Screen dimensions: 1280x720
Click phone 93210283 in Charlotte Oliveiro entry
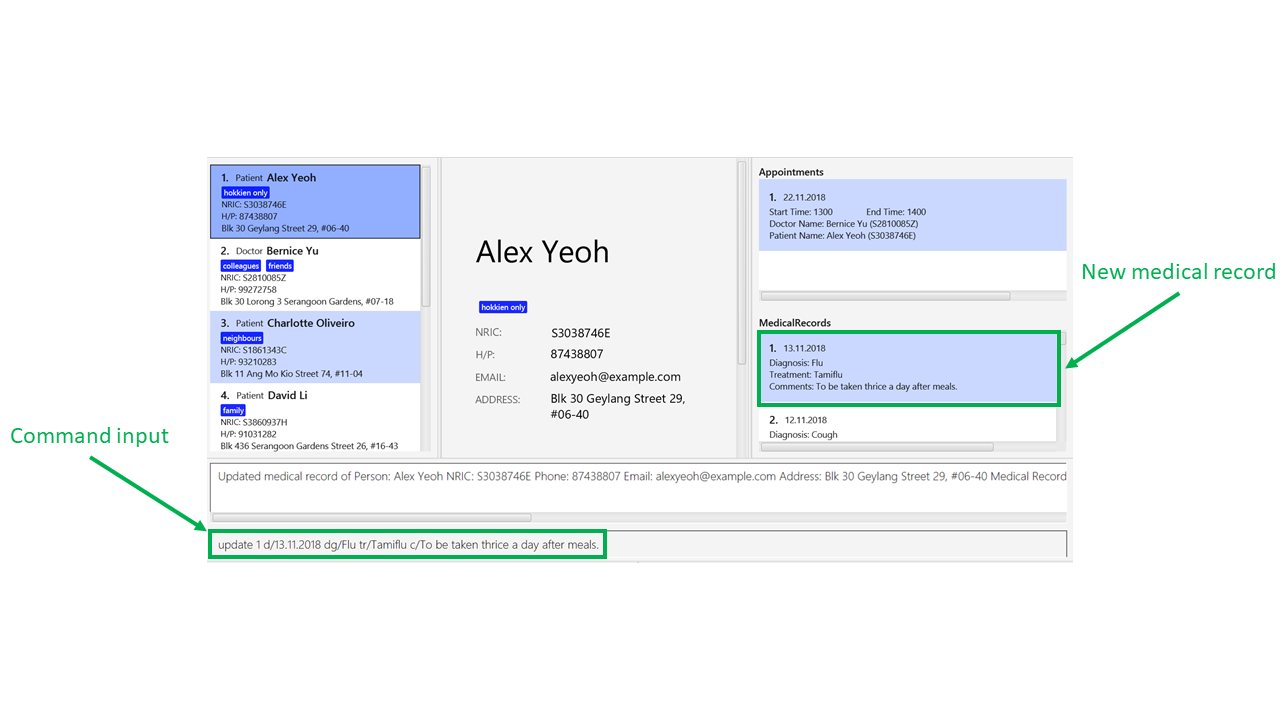[249, 362]
